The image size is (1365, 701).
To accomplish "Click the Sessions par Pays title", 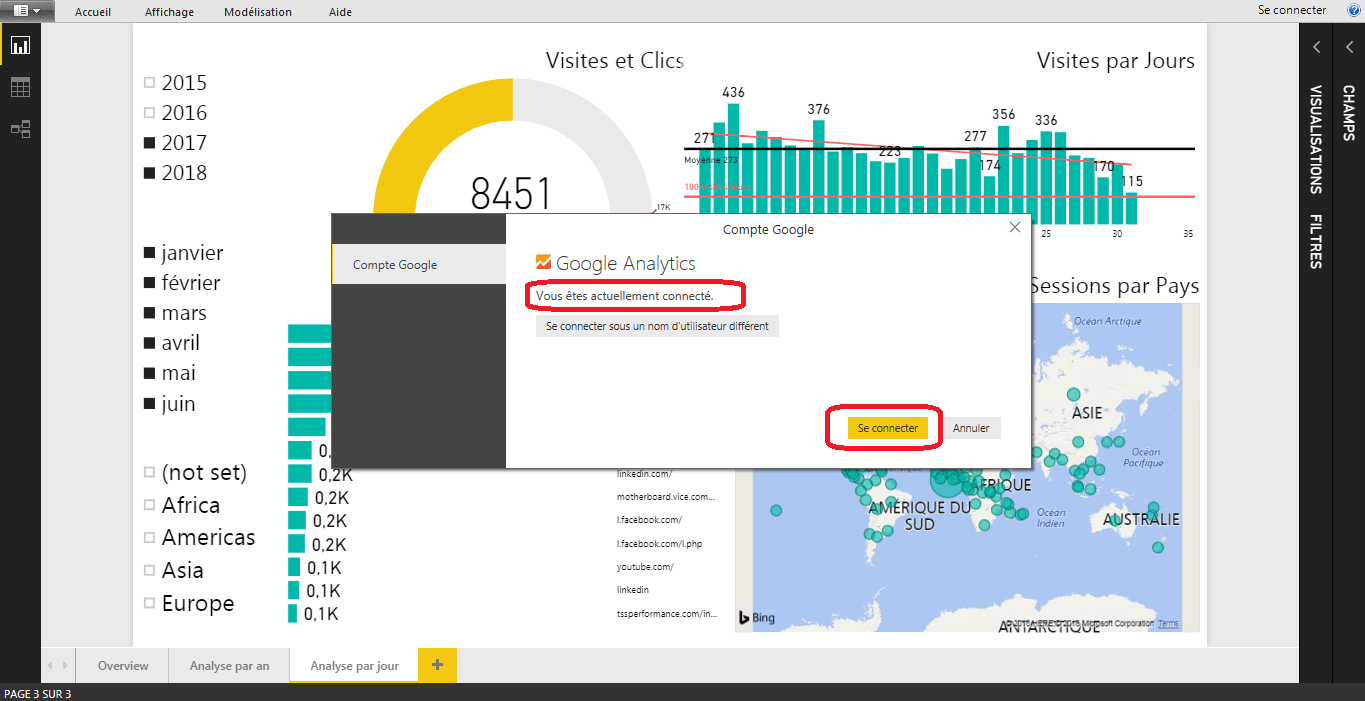I will click(x=1114, y=286).
